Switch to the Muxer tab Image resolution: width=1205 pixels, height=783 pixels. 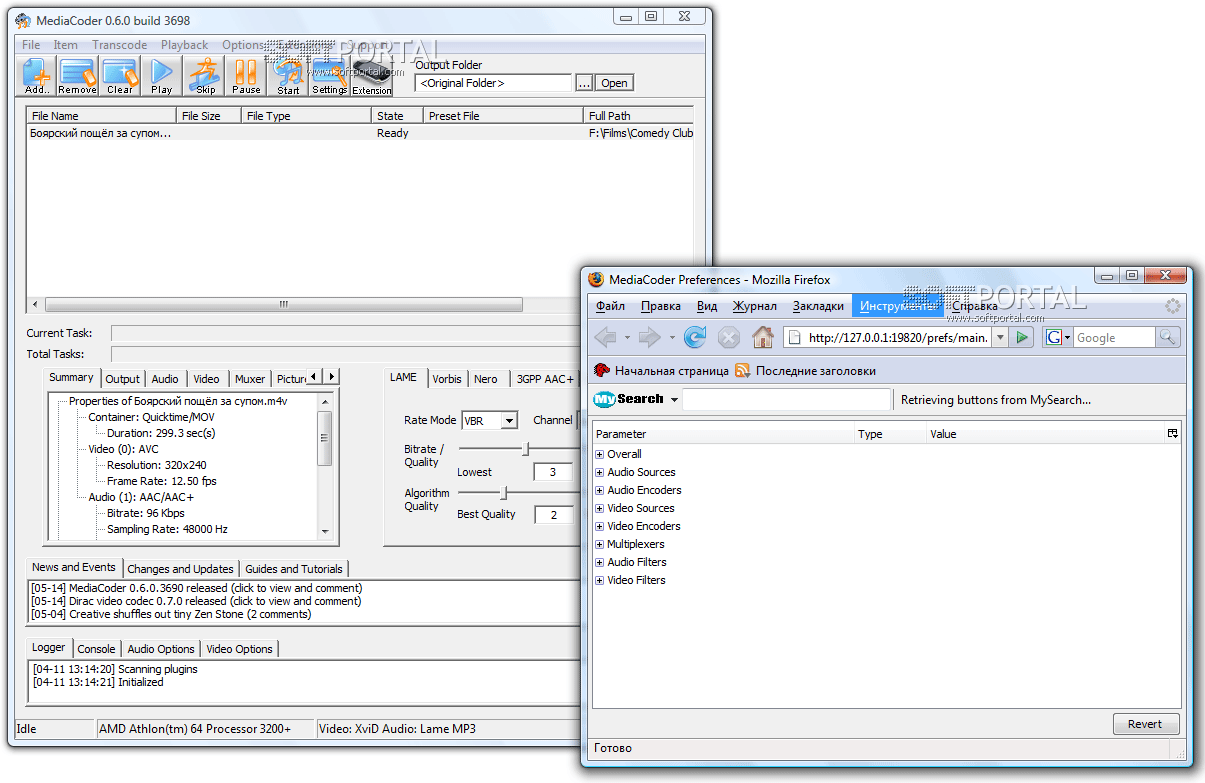pyautogui.click(x=250, y=379)
